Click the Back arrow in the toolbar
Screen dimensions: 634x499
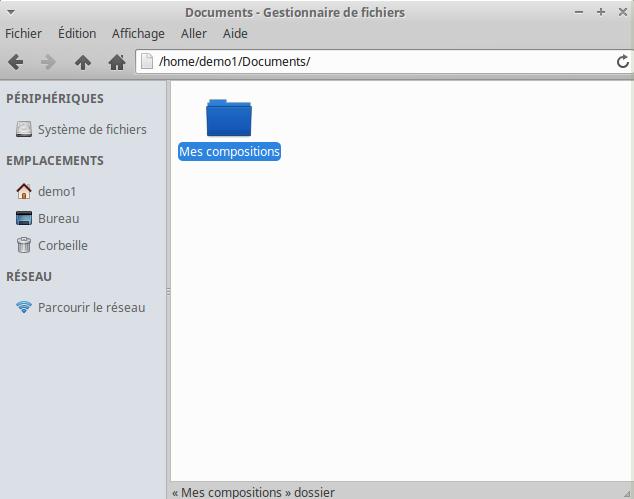[x=16, y=62]
